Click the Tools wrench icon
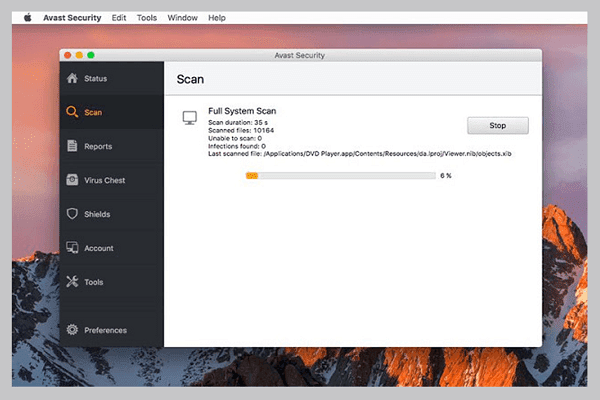 click(x=72, y=281)
